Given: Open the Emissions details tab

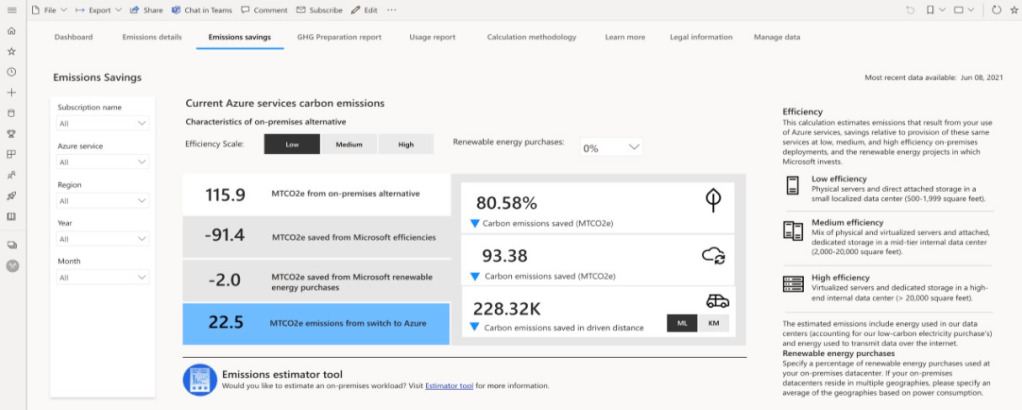Looking at the screenshot, I should [x=151, y=37].
